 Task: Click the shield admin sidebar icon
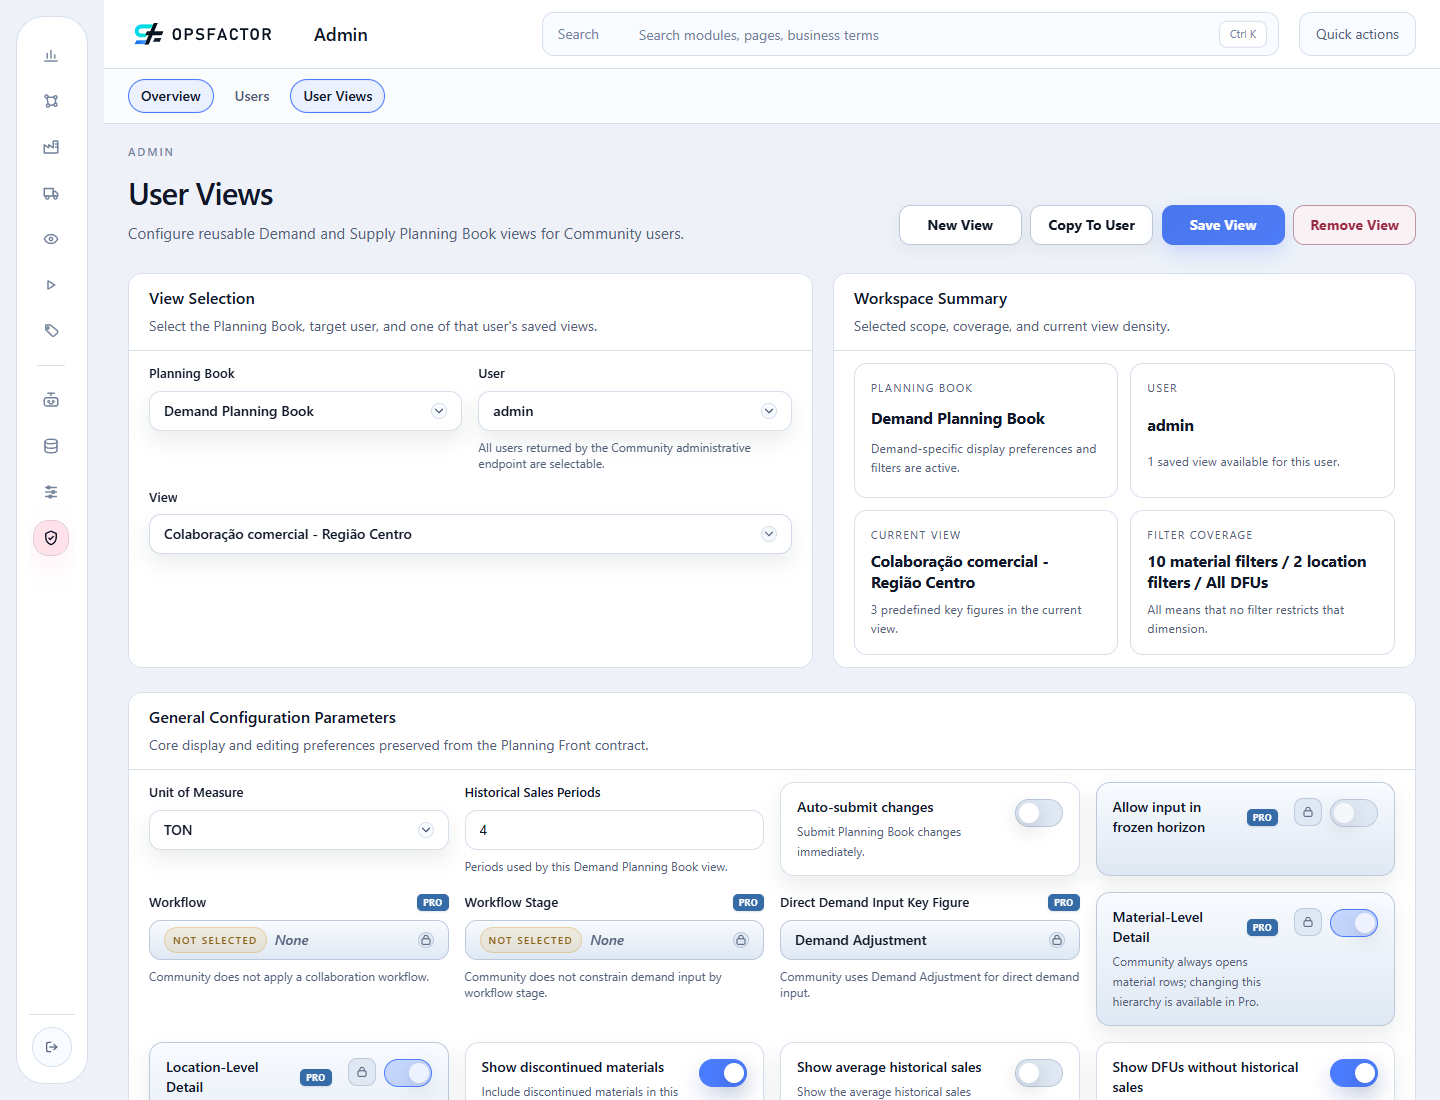(51, 538)
